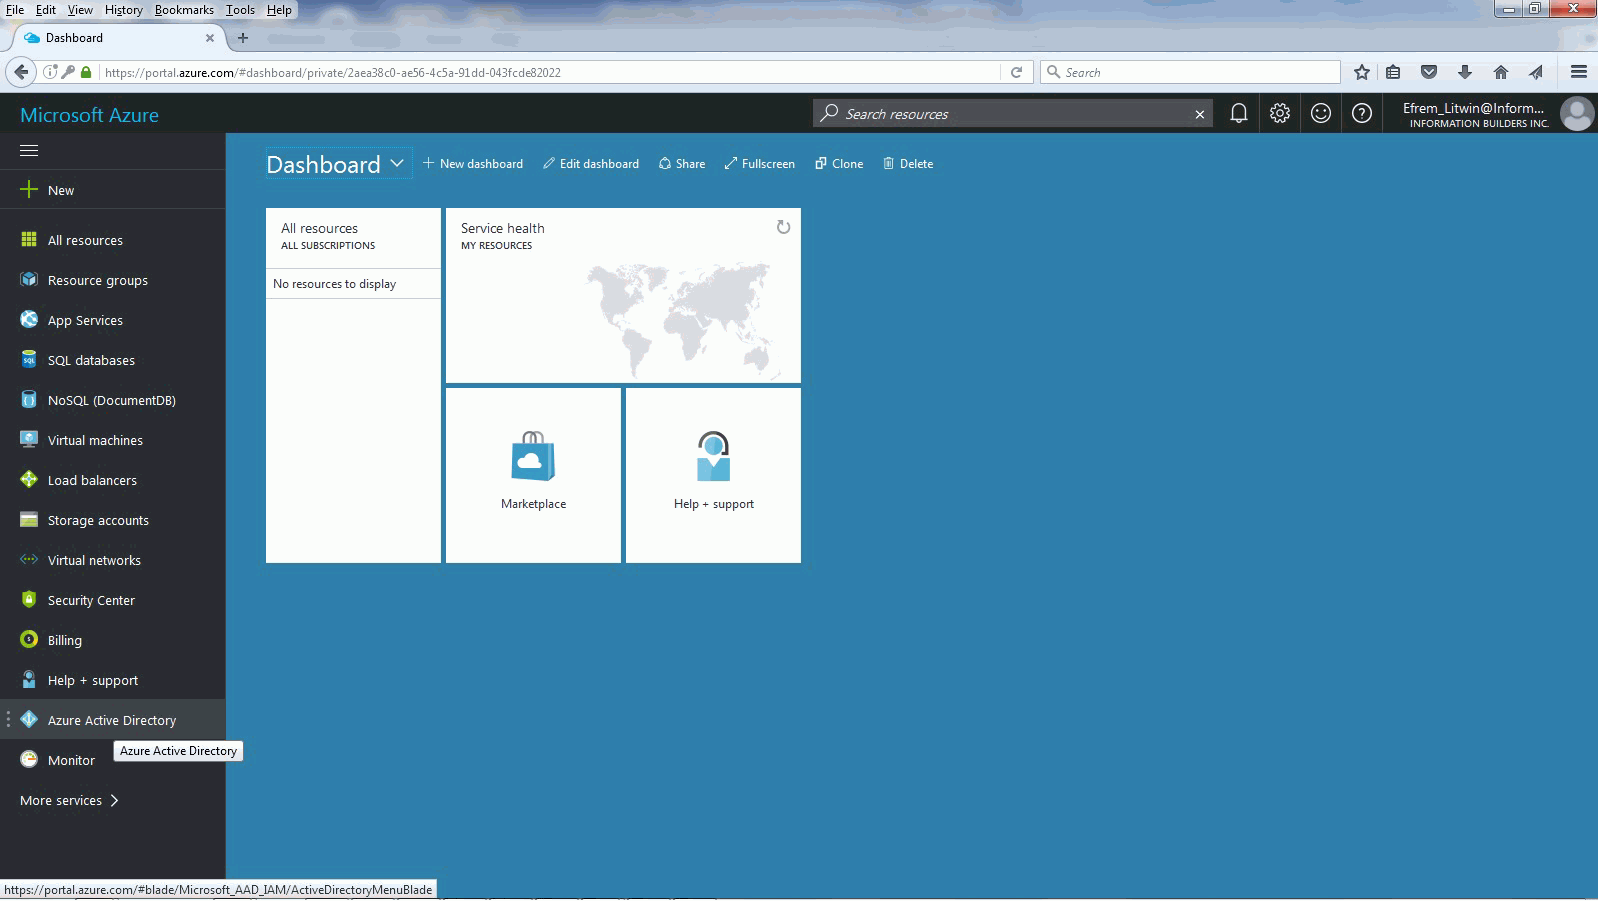
Task: Open the Pocket icon in toolbar
Action: [1429, 72]
